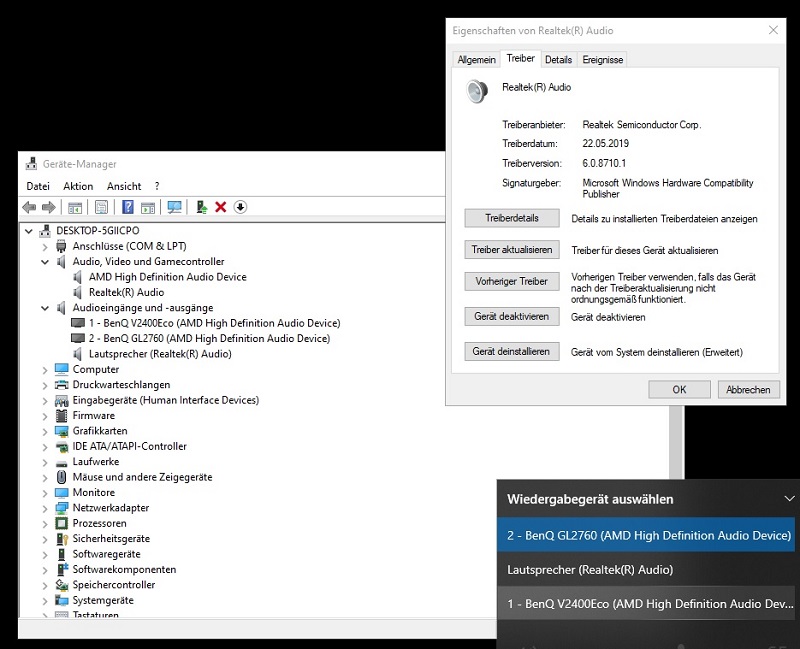Click OK in the Realtek Audio properties dialog

coord(679,389)
